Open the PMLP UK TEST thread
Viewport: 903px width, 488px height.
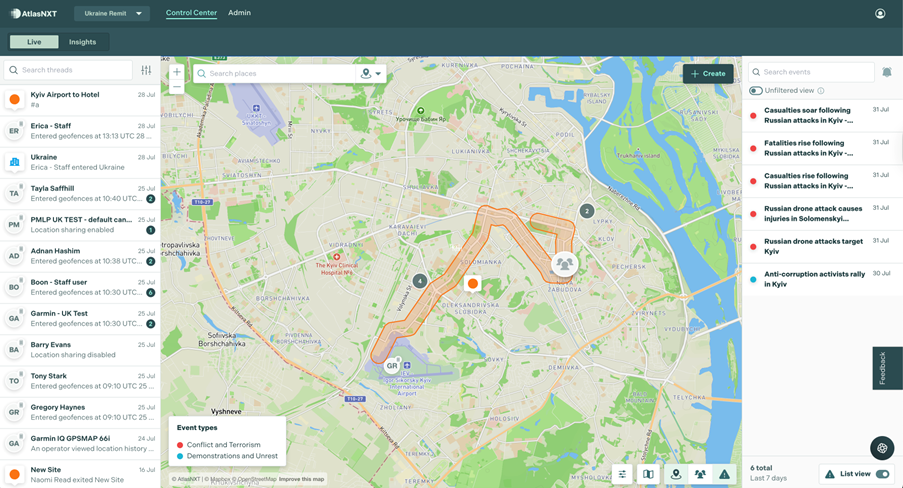(80, 225)
